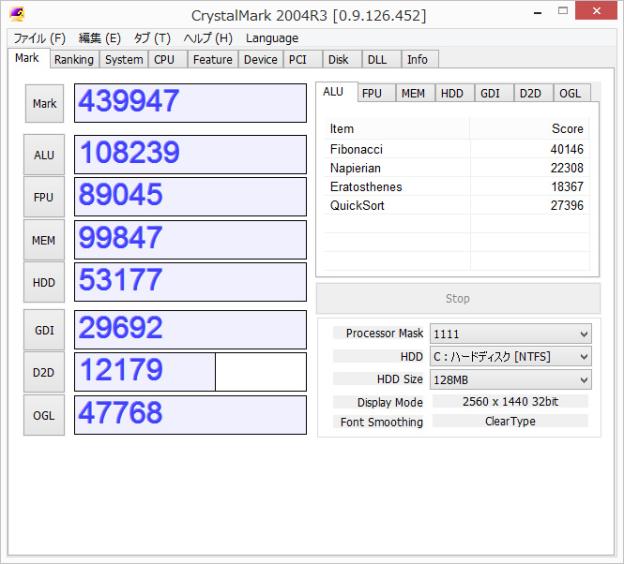Viewport: 624px width, 564px height.
Task: Expand the Processor Mask dropdown
Action: coord(511,334)
